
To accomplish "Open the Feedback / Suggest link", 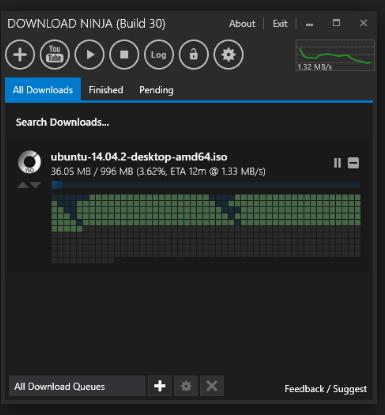I will (x=325, y=389).
